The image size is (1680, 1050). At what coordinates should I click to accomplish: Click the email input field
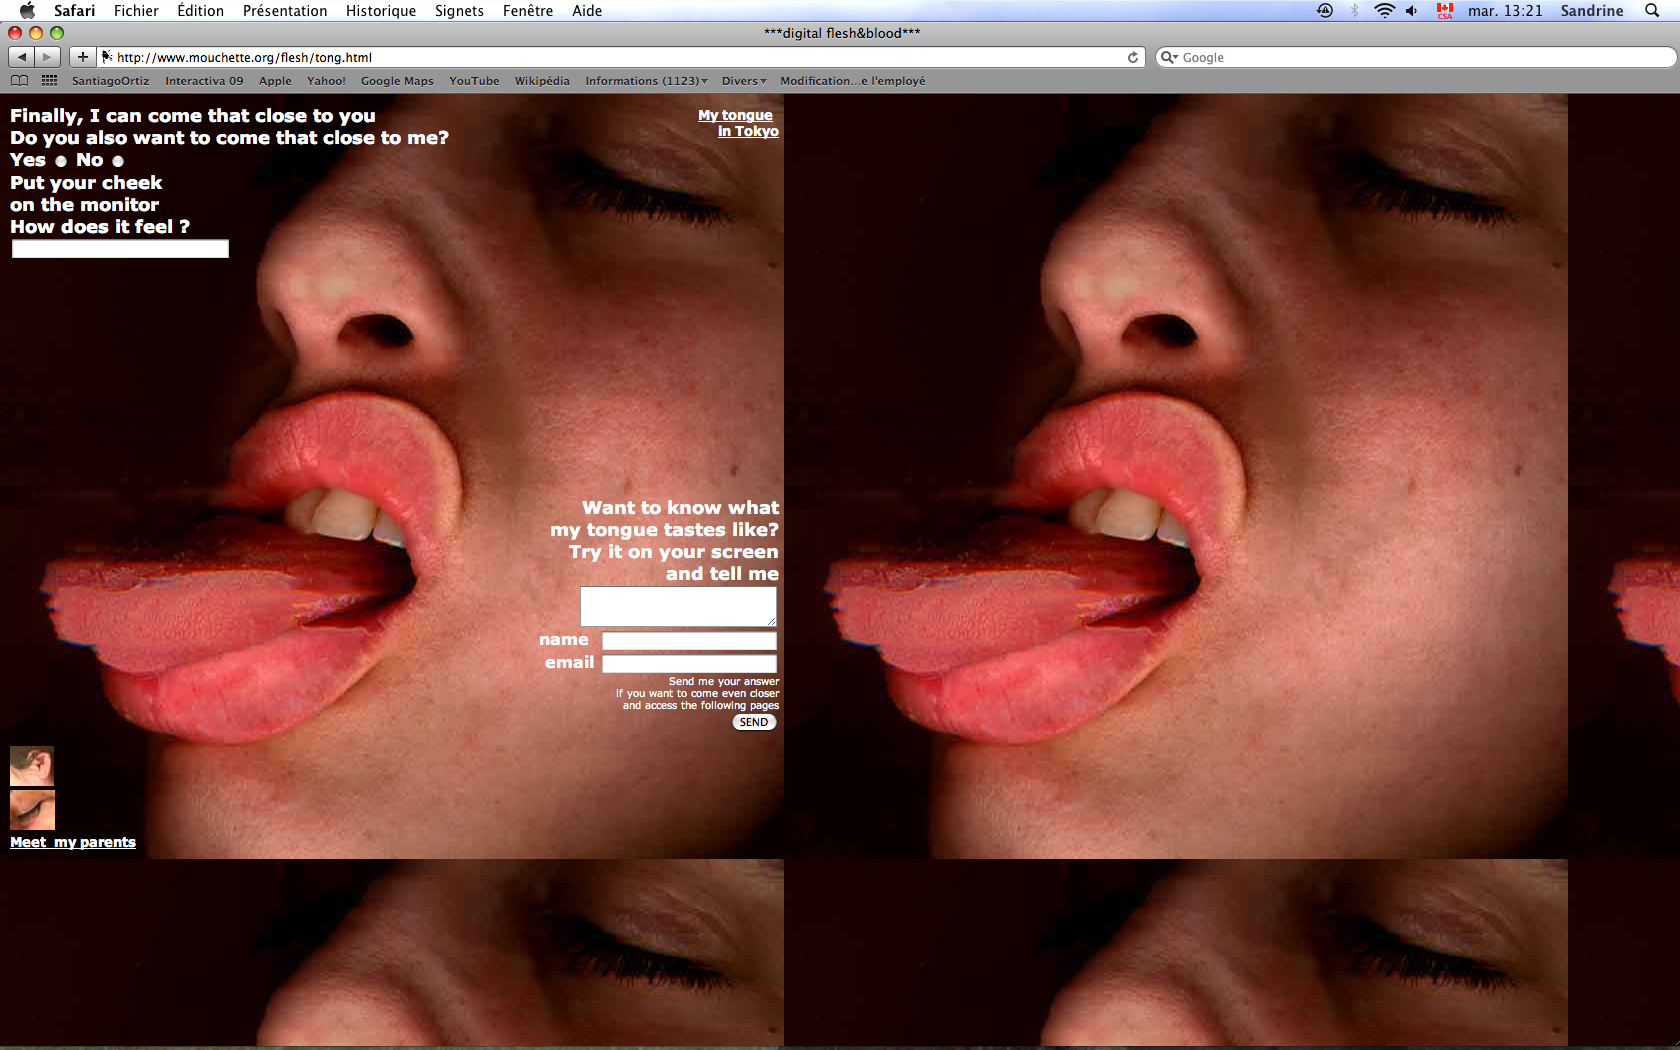pyautogui.click(x=689, y=664)
